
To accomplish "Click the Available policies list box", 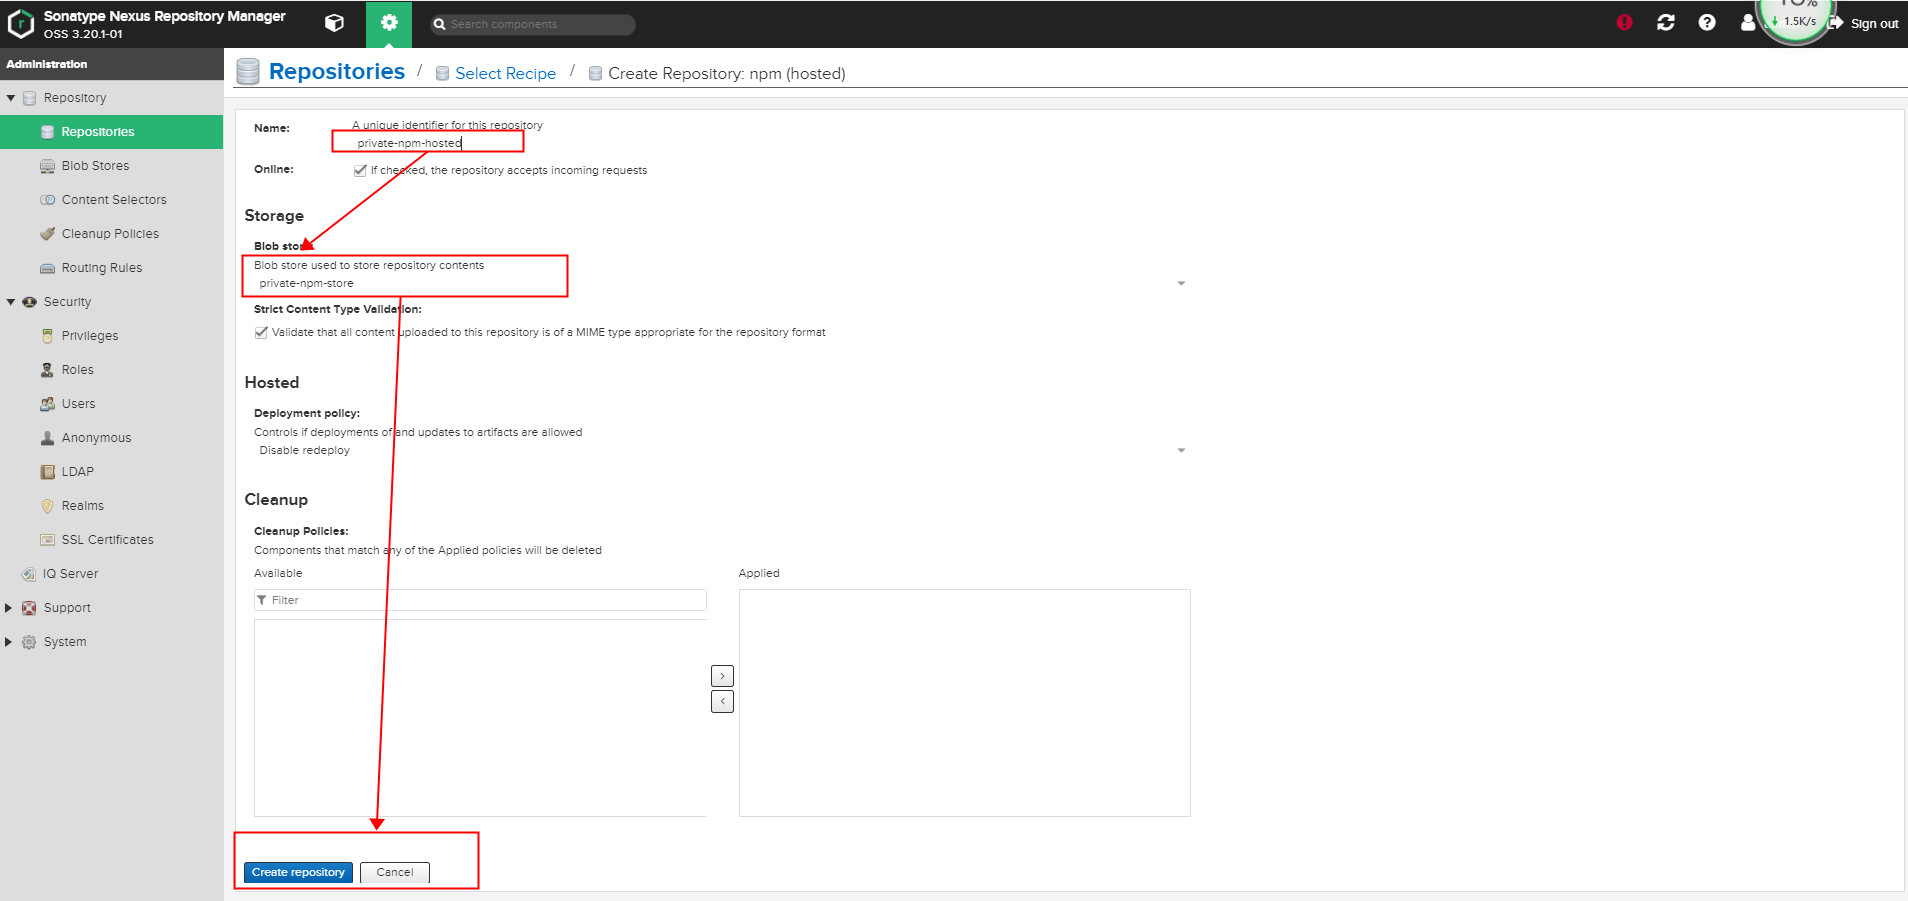I will [480, 718].
